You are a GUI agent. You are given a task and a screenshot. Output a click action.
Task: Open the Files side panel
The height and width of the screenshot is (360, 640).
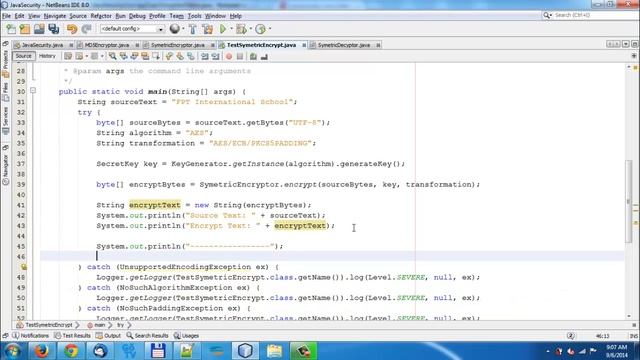tap(5, 92)
